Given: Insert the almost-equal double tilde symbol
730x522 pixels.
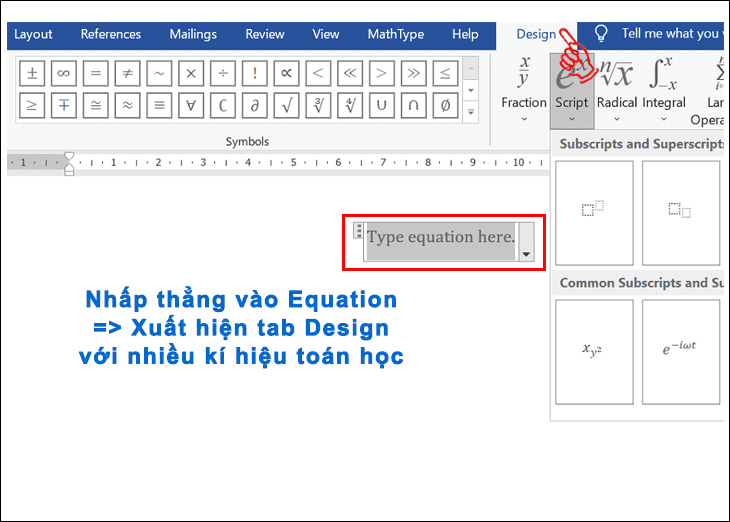Looking at the screenshot, I should click(127, 105).
